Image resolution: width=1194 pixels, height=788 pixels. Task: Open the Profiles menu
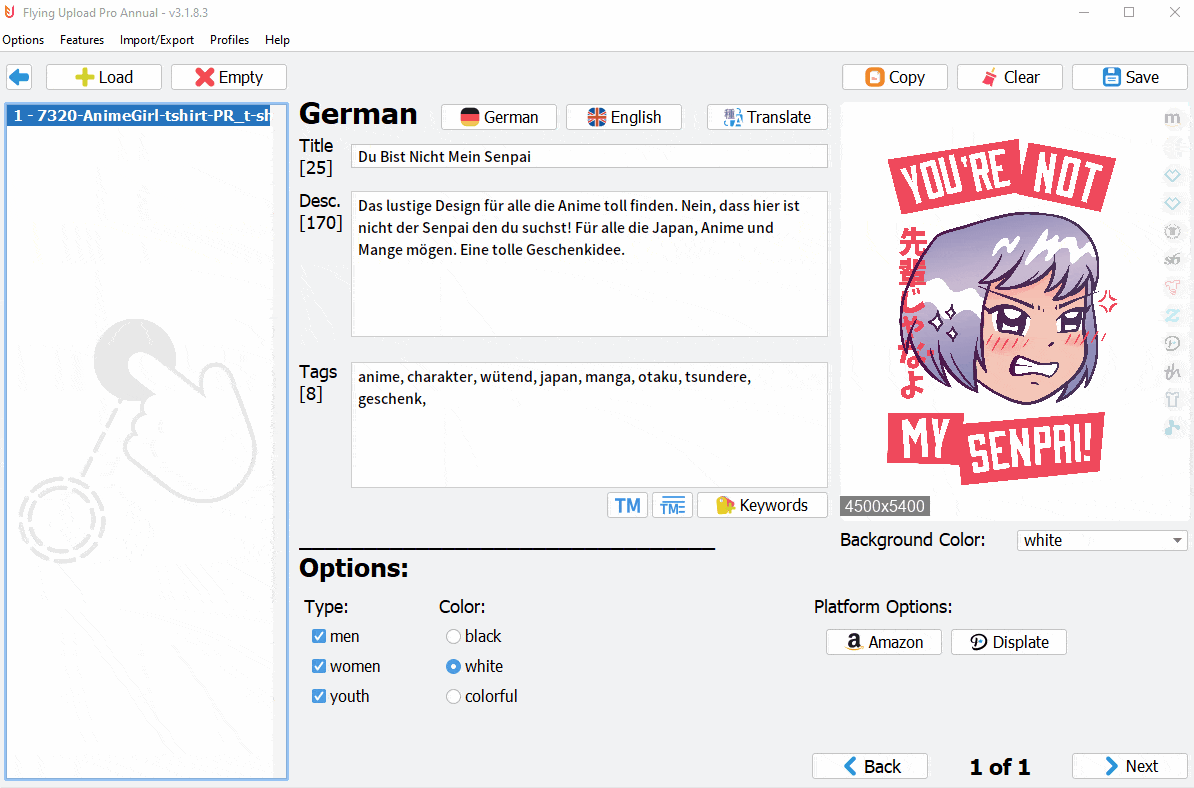point(229,40)
